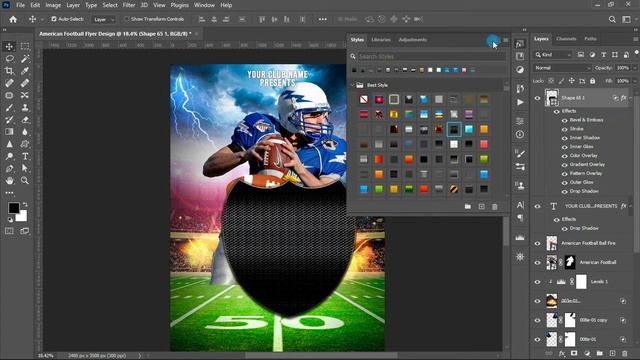Select the Hand tool
The width and height of the screenshot is (640, 360).
tap(9, 180)
